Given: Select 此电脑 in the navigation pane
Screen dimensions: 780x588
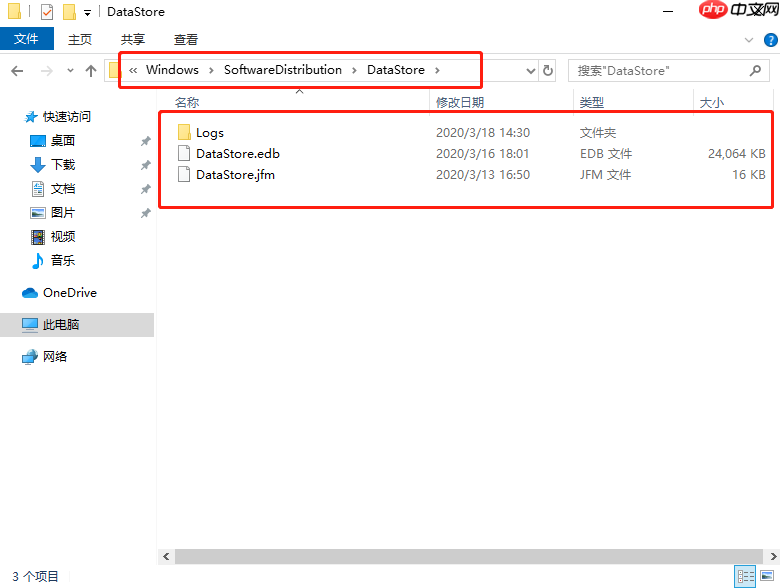Looking at the screenshot, I should [77, 325].
